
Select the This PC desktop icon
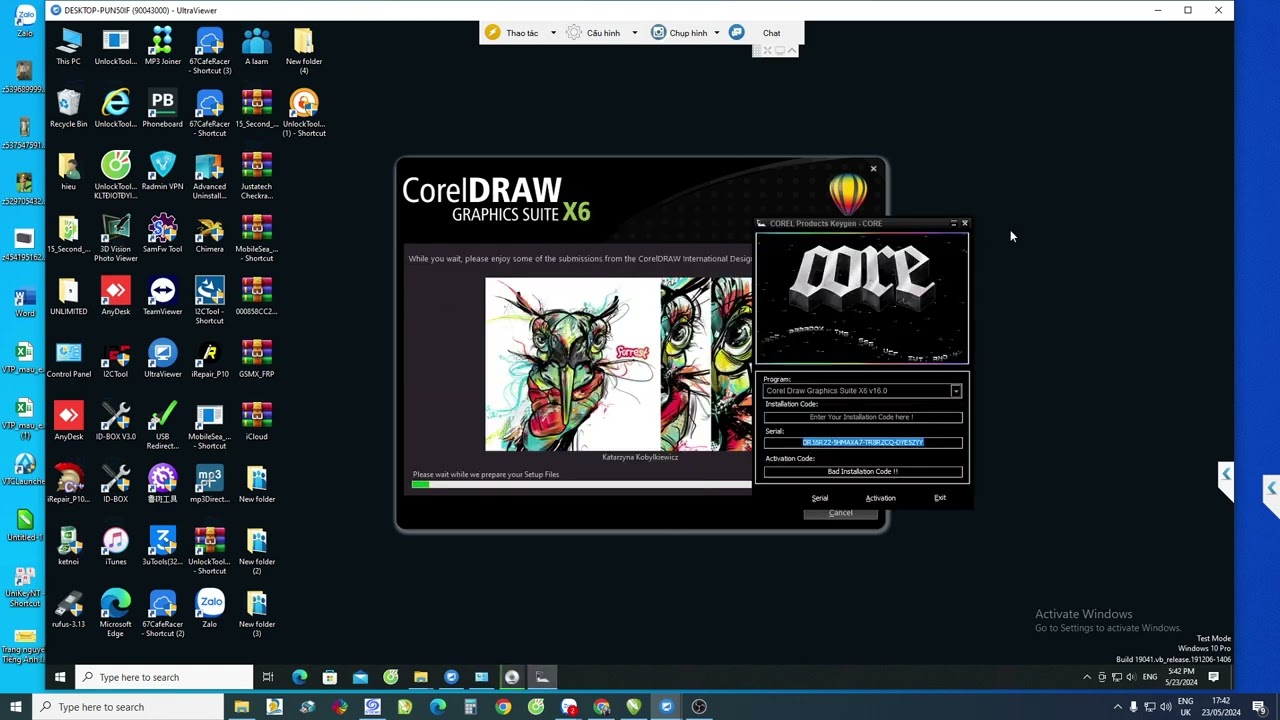[68, 47]
